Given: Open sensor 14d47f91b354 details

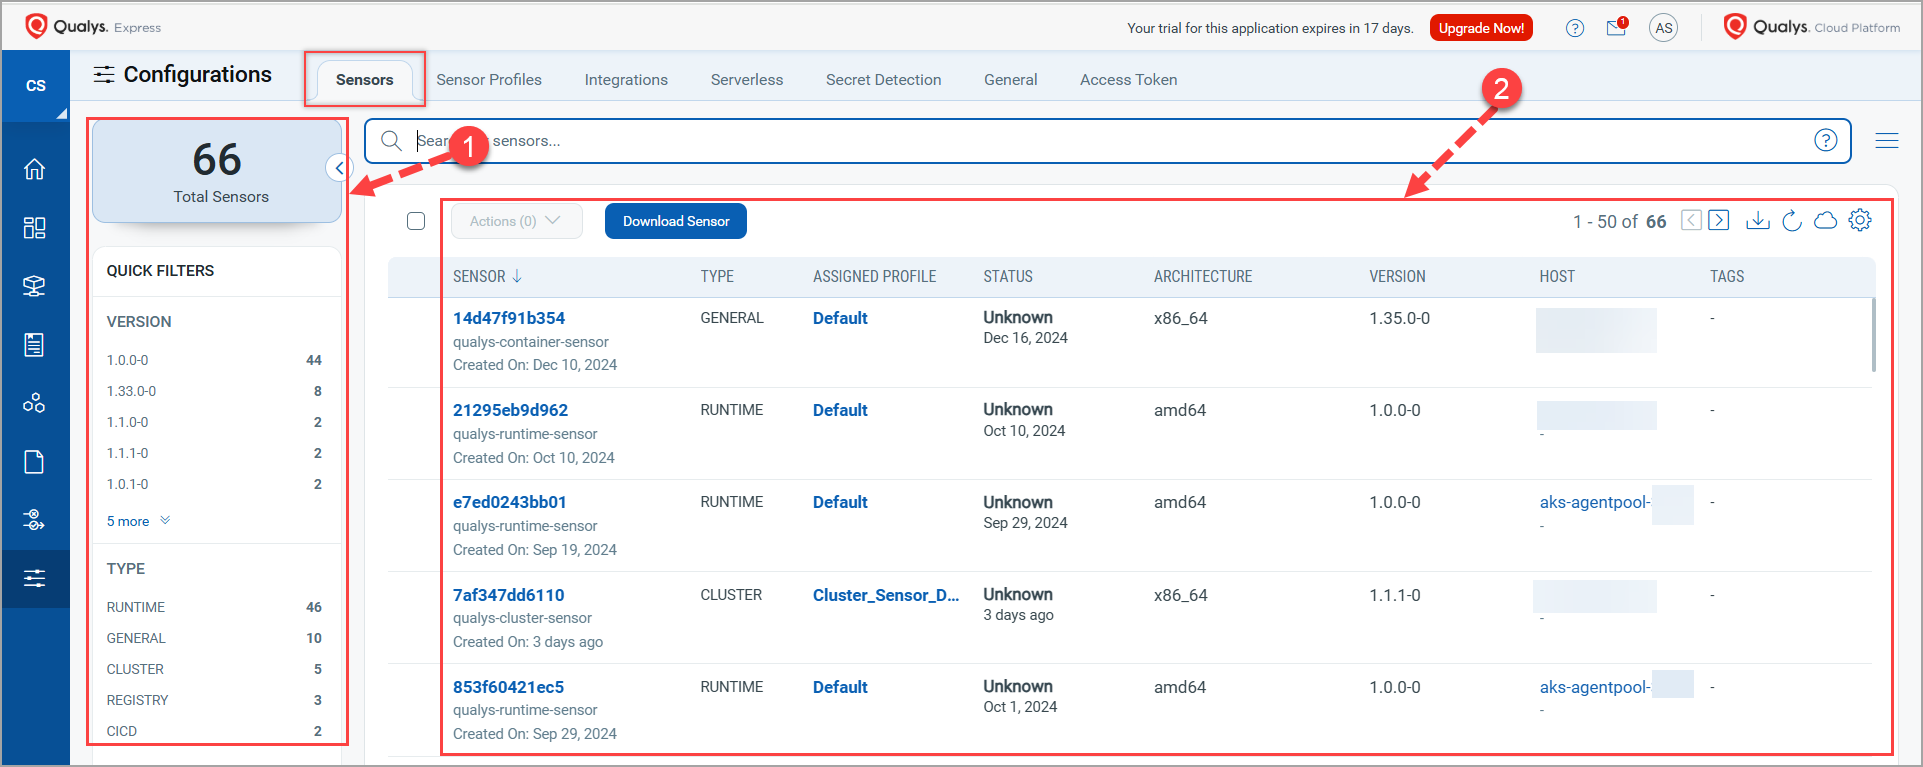Looking at the screenshot, I should [x=509, y=318].
